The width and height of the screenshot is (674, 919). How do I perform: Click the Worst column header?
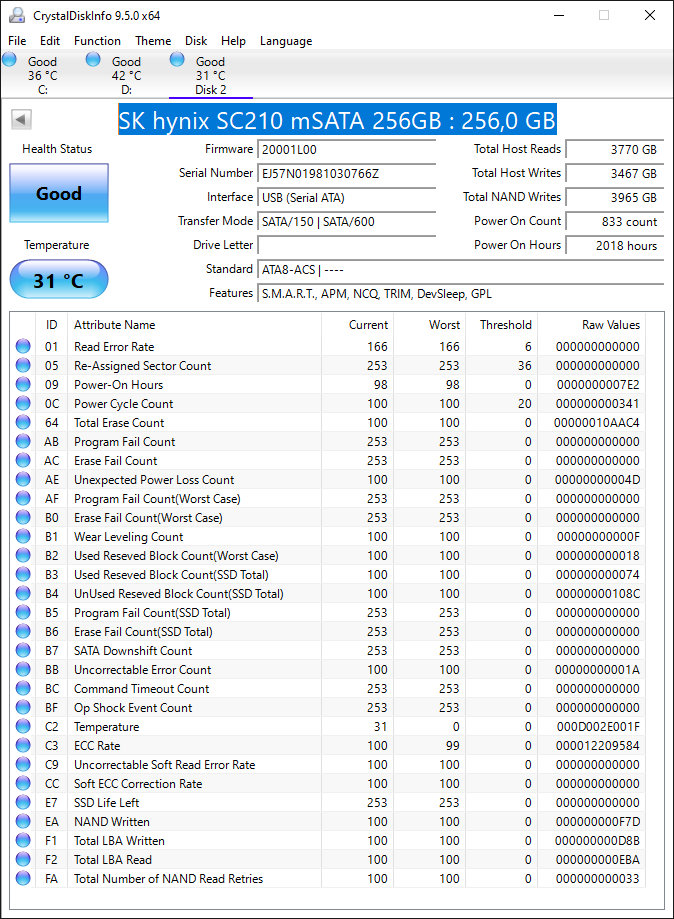click(x=430, y=325)
